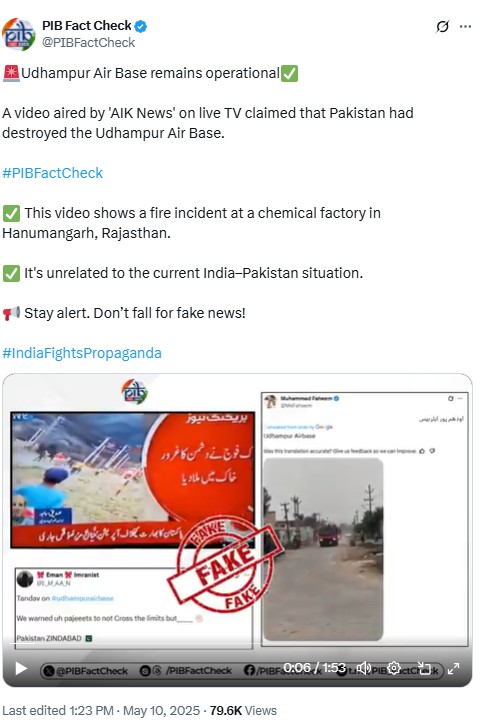Open video settings gear icon

394,668
